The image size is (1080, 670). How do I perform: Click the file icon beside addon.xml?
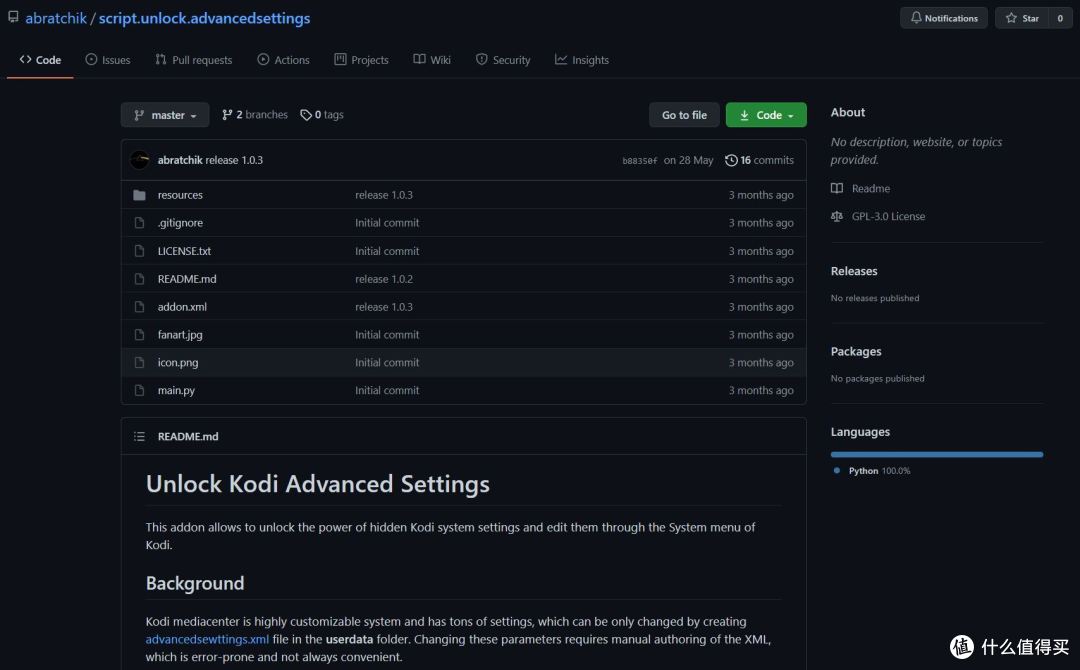pyautogui.click(x=139, y=306)
